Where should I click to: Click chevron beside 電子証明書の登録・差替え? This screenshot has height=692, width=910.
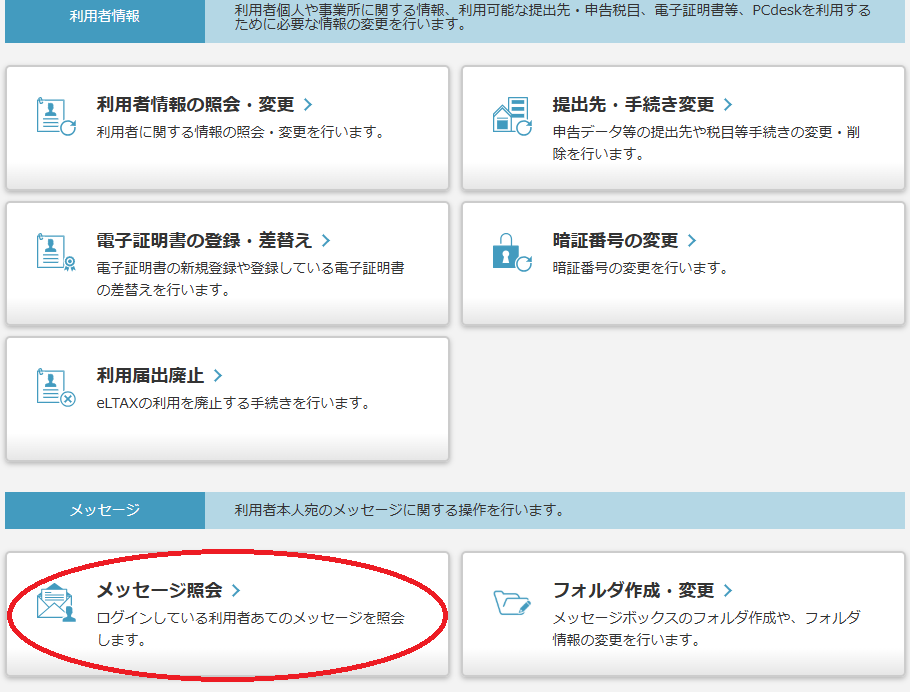[326, 240]
